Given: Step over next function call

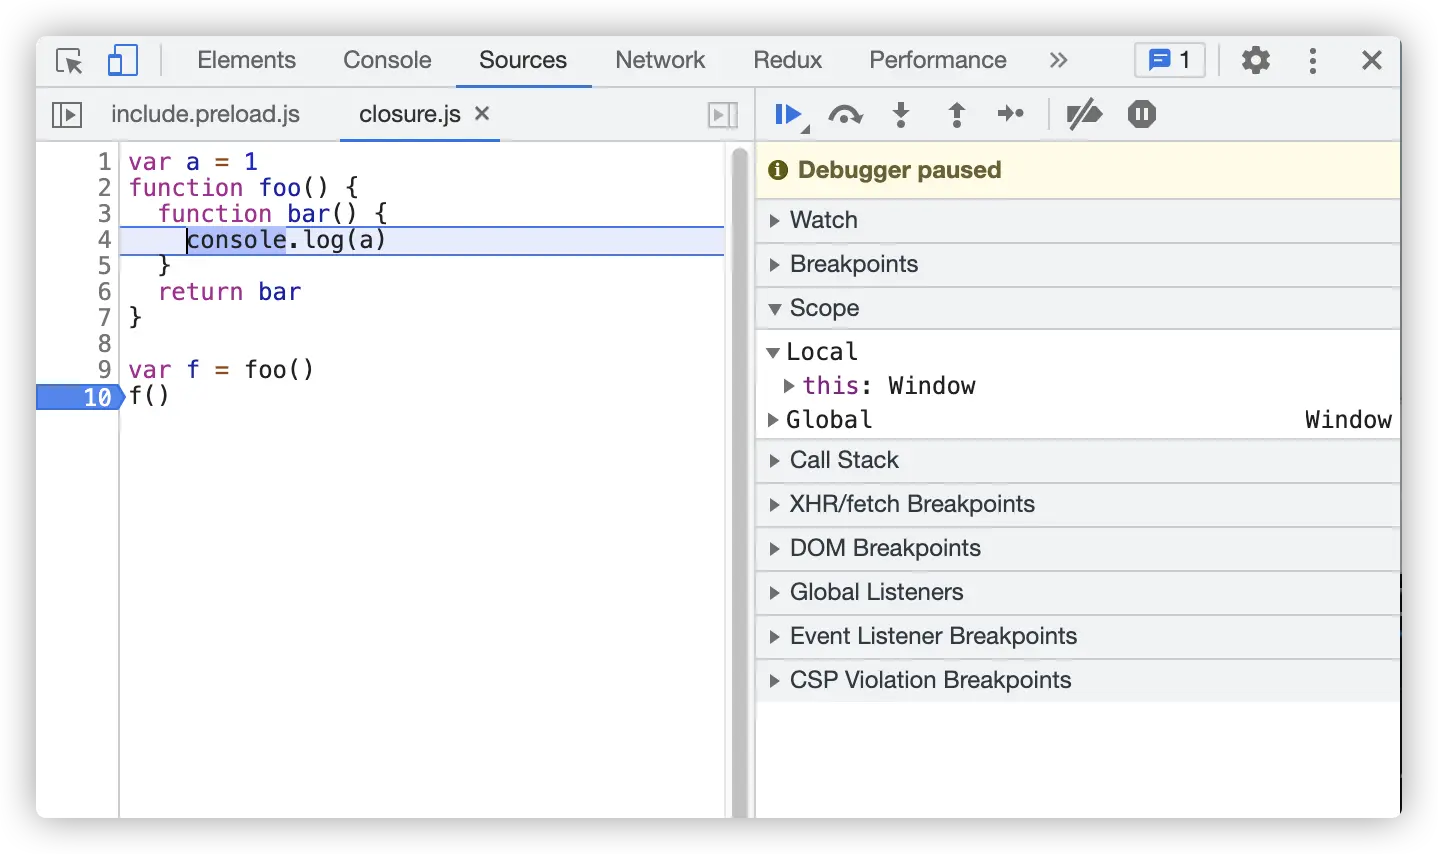Looking at the screenshot, I should point(845,115).
